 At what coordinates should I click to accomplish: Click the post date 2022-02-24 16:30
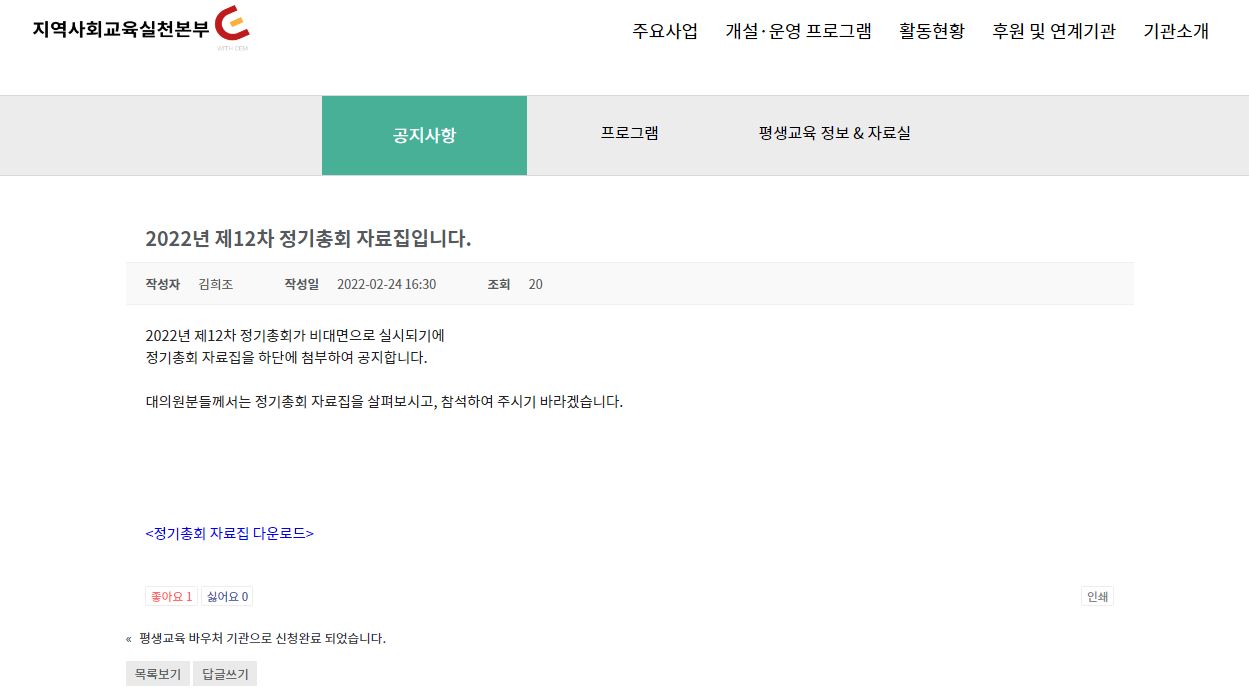(x=386, y=284)
